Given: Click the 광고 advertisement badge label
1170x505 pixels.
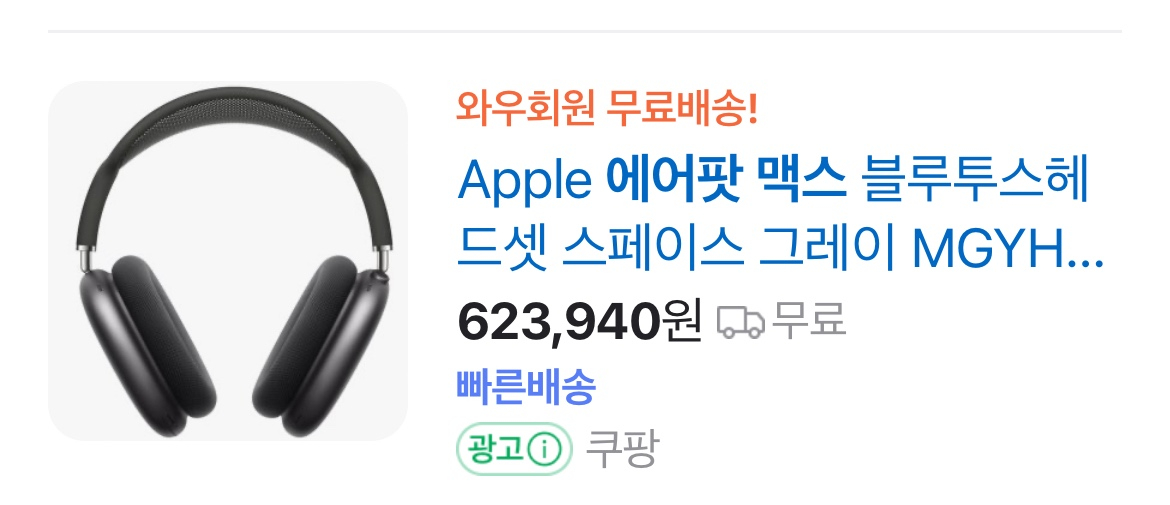Looking at the screenshot, I should click(514, 450).
